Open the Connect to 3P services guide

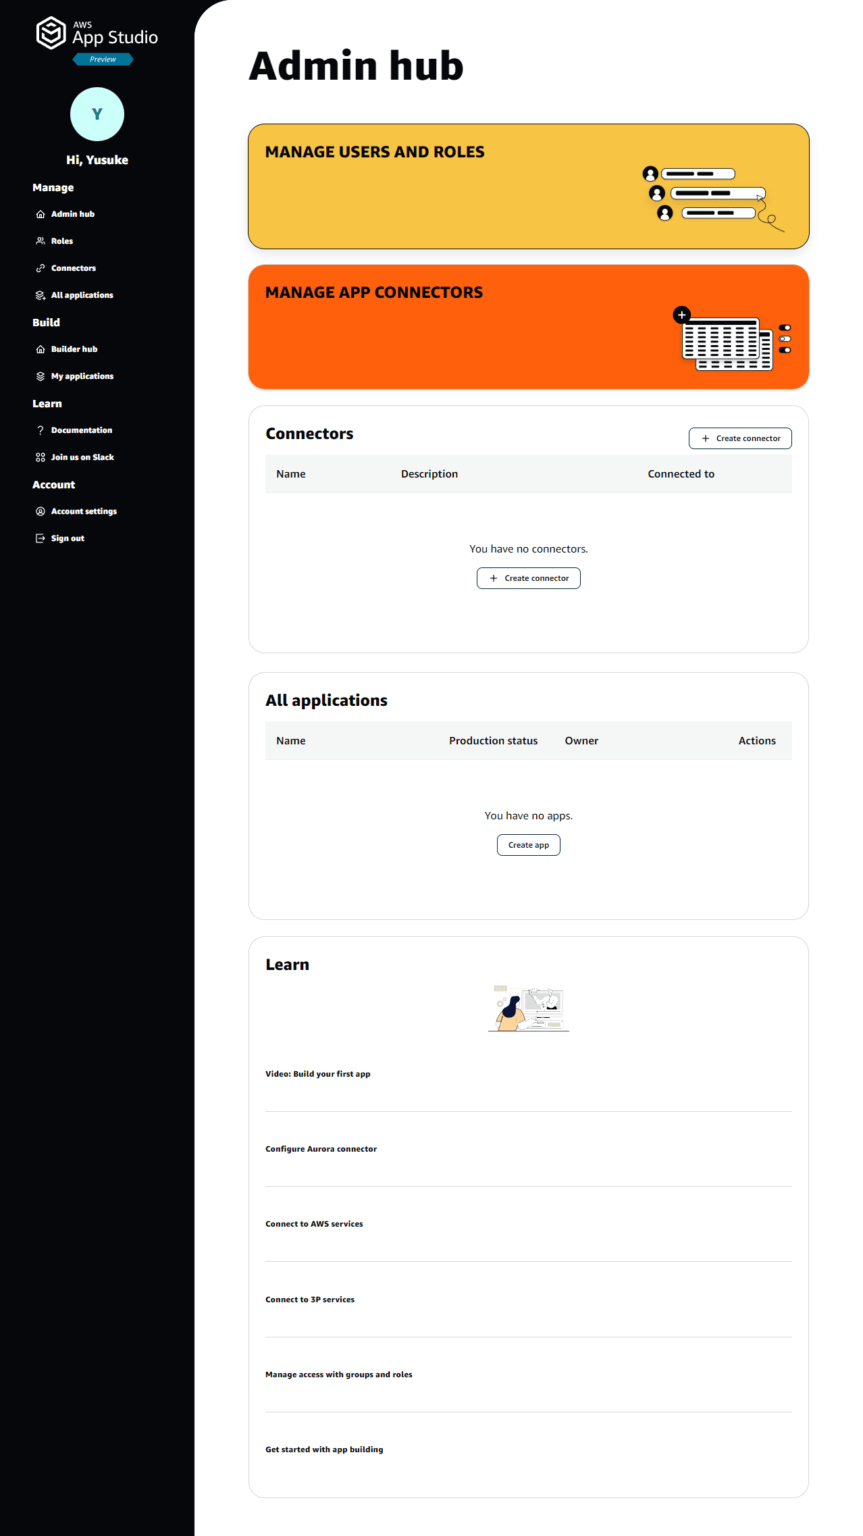(x=310, y=1299)
